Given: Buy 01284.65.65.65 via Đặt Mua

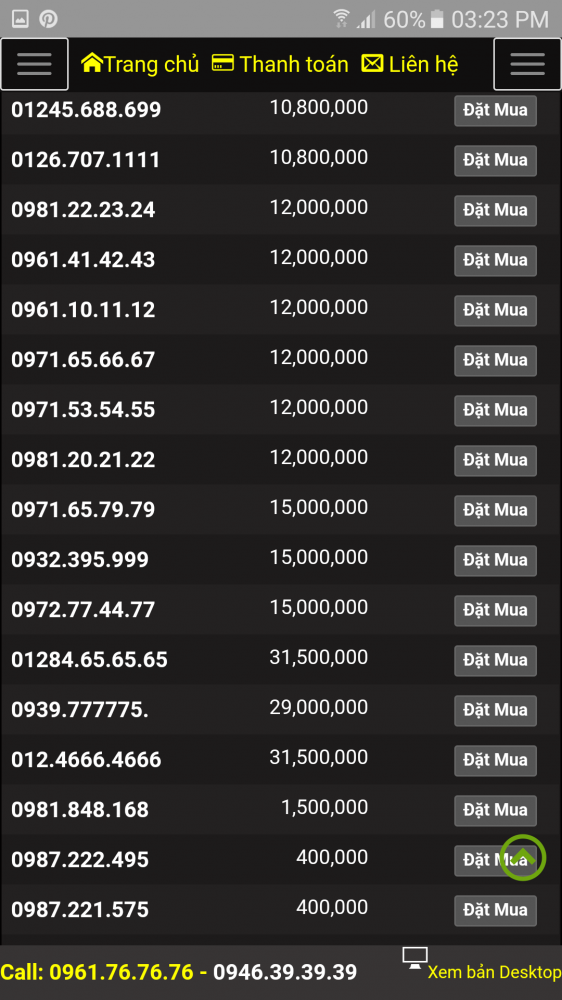Looking at the screenshot, I should pos(495,660).
